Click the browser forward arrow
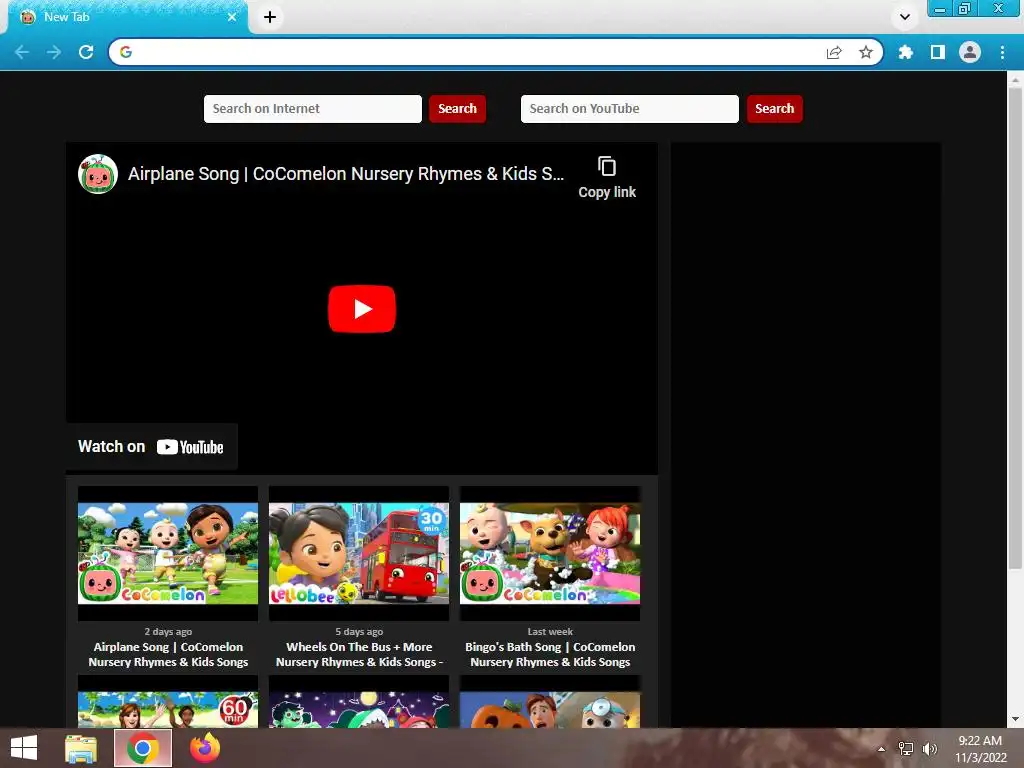The width and height of the screenshot is (1024, 768). pyautogui.click(x=54, y=52)
